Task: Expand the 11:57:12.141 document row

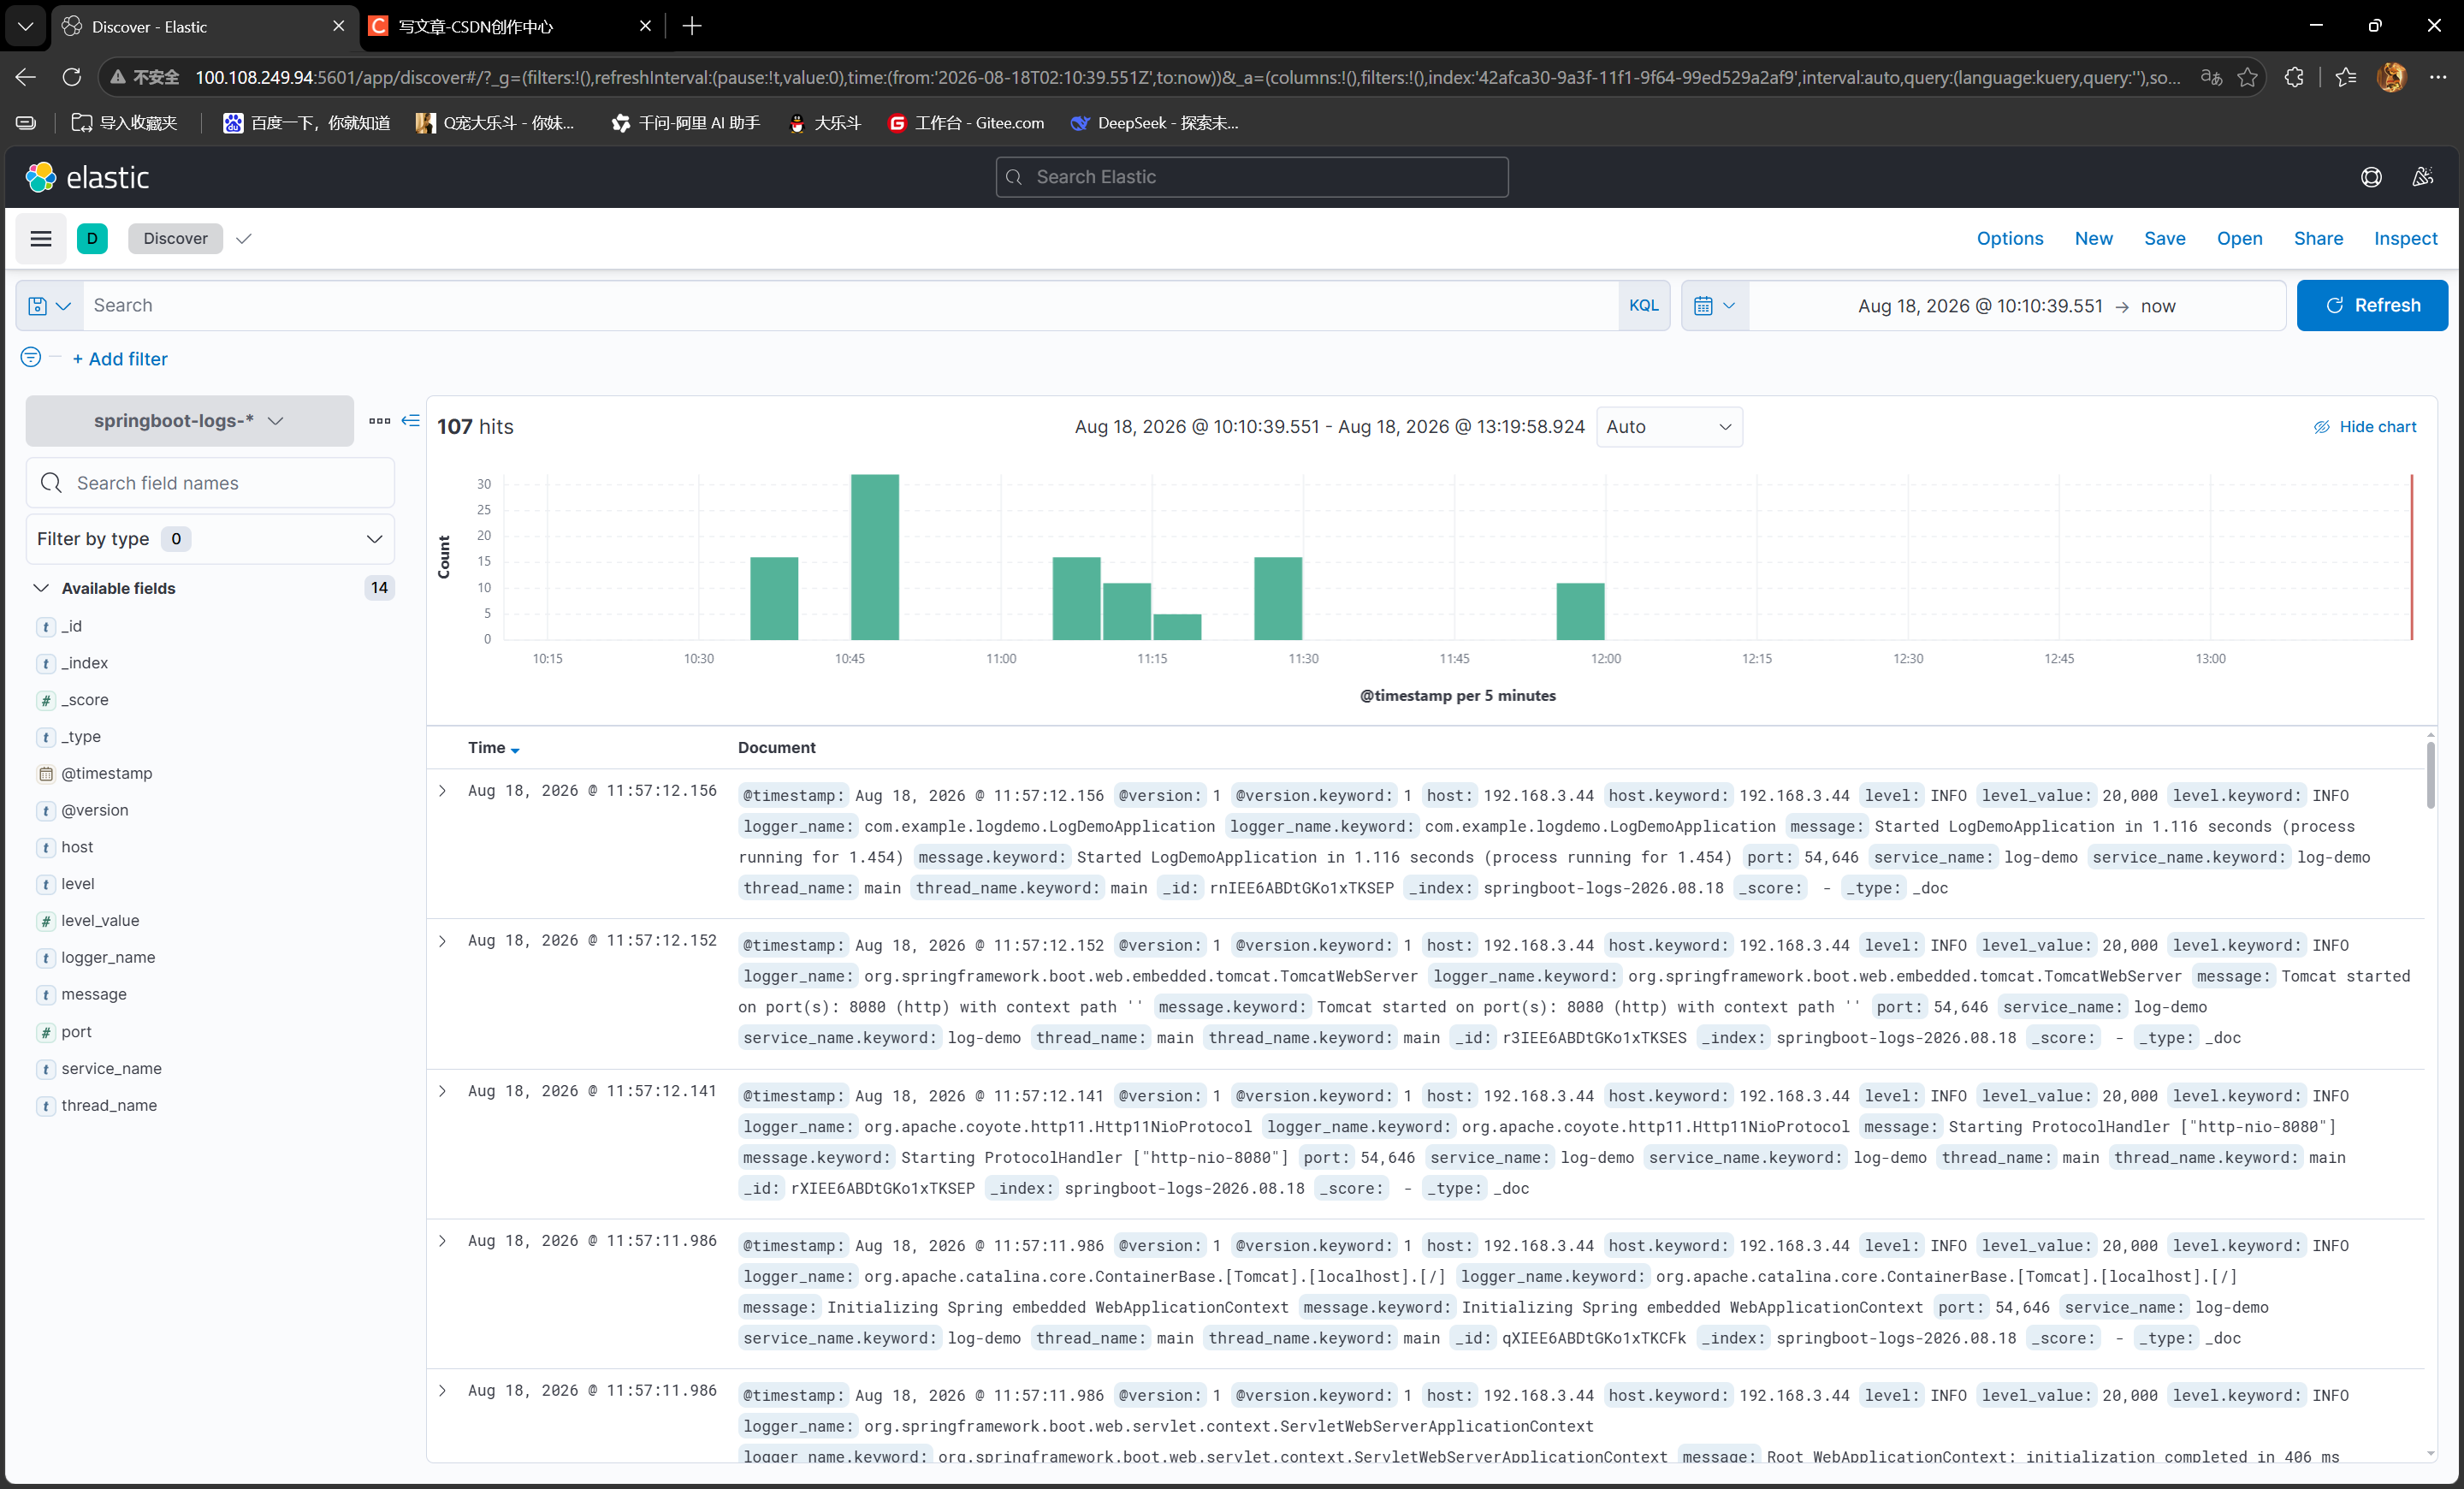Action: [x=443, y=1091]
